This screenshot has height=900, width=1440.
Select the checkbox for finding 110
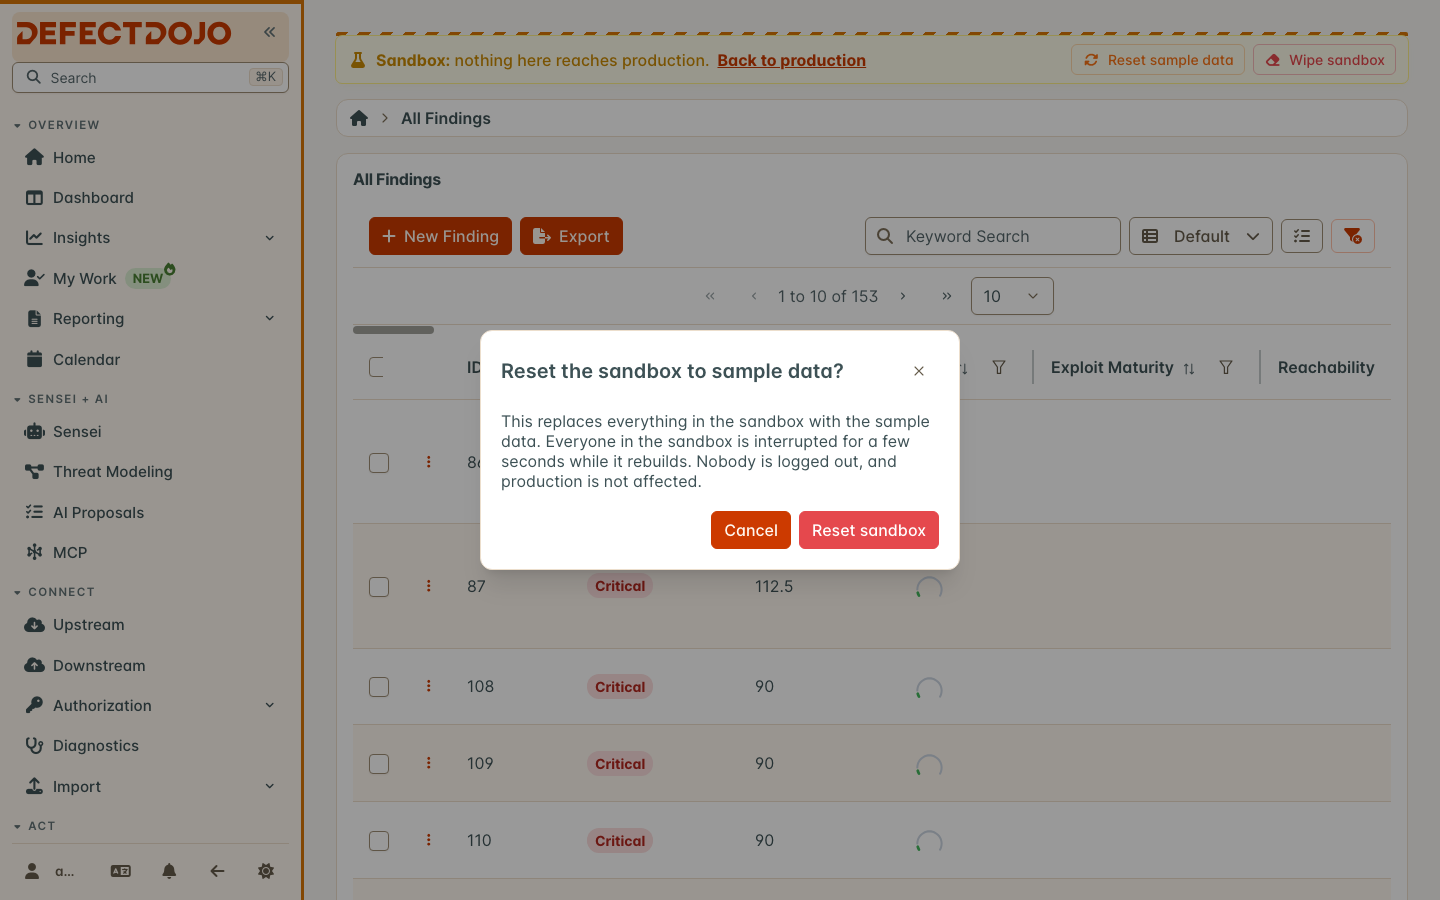pyautogui.click(x=379, y=841)
